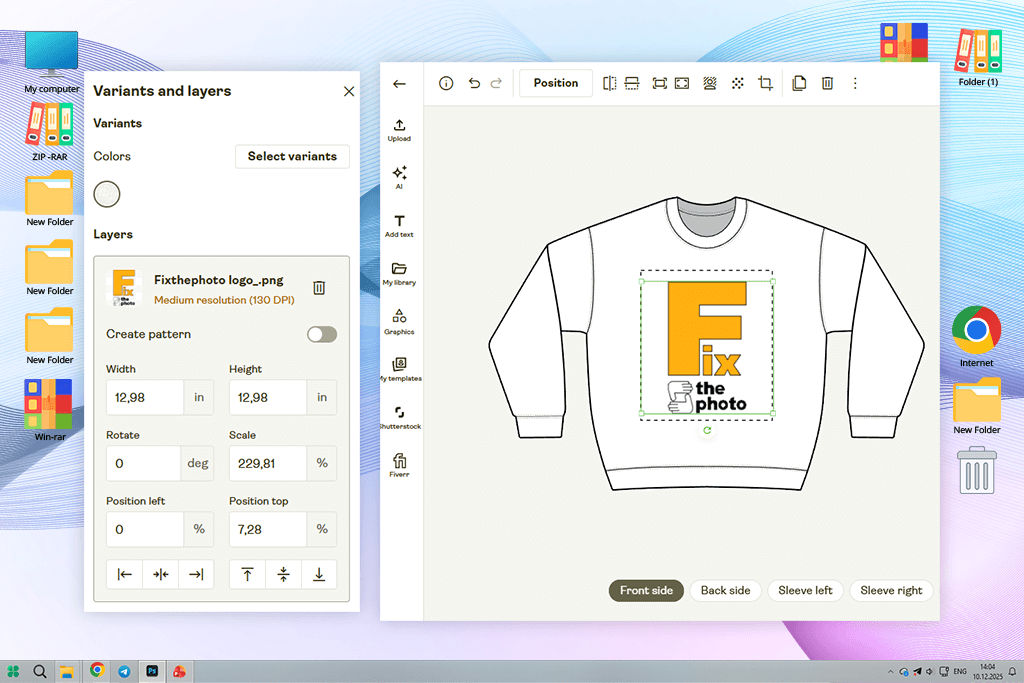
Task: Click the Position button in toolbar
Action: [x=556, y=83]
